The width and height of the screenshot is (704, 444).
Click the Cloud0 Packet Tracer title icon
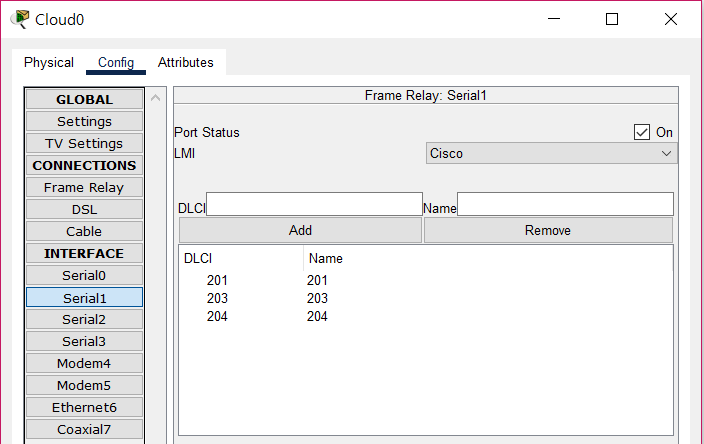click(x=20, y=19)
